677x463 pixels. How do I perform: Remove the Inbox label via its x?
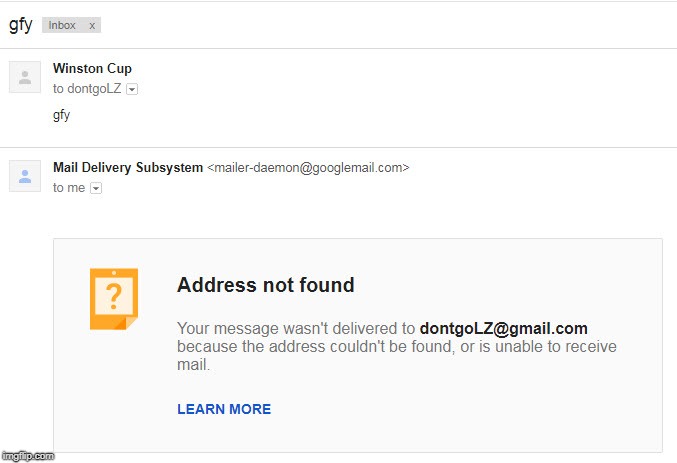point(92,25)
